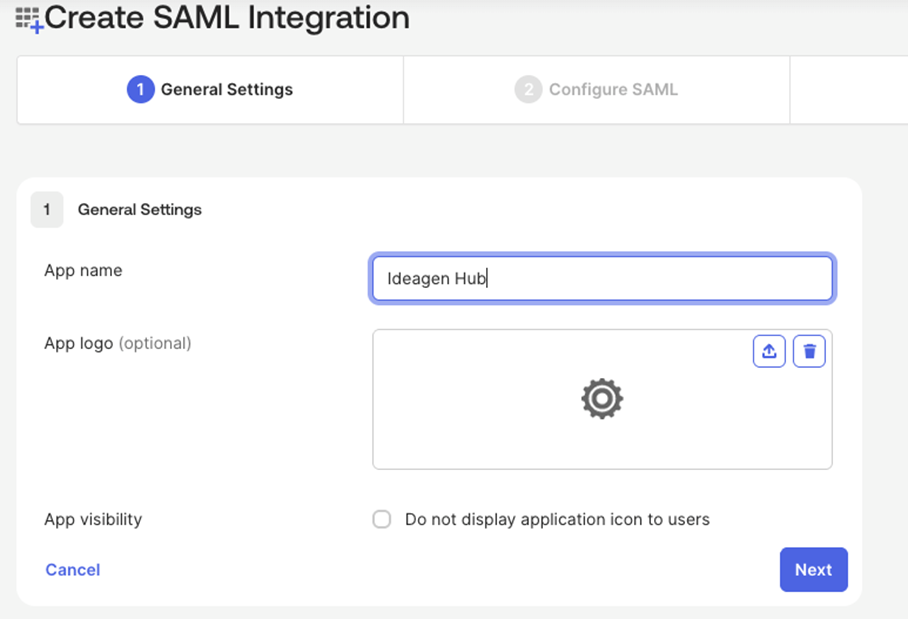Click the section number 1 badge
This screenshot has height=619, width=908.
47,210
